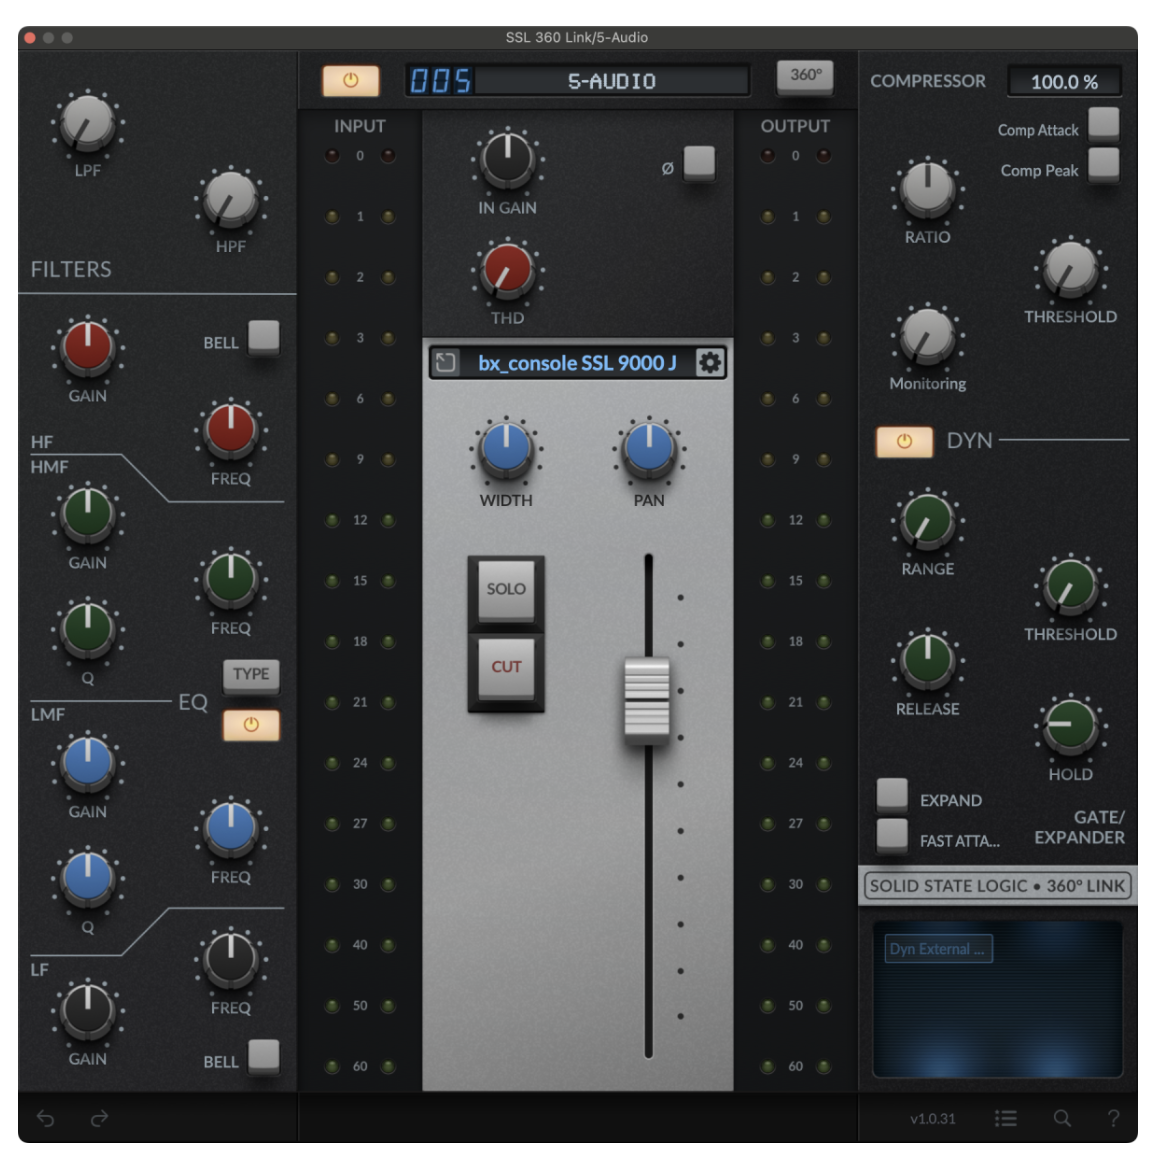Image resolution: width=1160 pixels, height=1158 pixels.
Task: Click the blue LMF FREQ knob
Action: 230,829
